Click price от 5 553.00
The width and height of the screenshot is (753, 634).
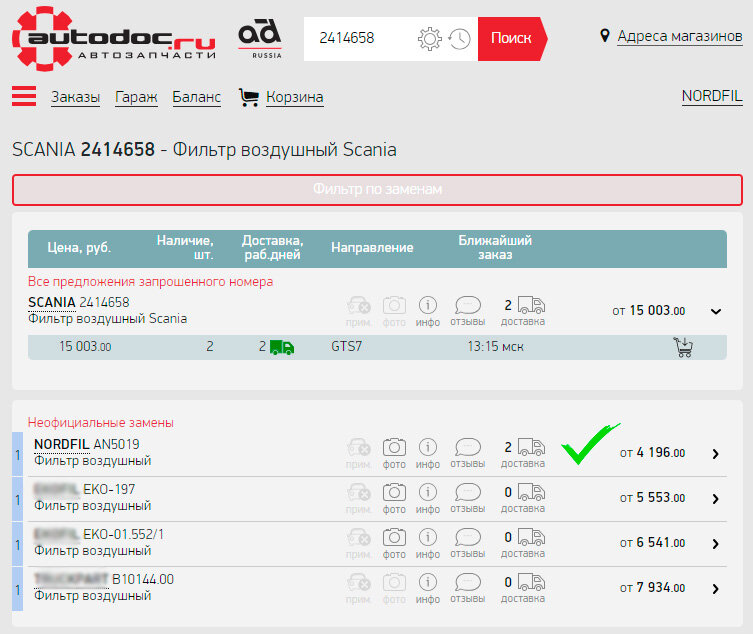pos(652,498)
